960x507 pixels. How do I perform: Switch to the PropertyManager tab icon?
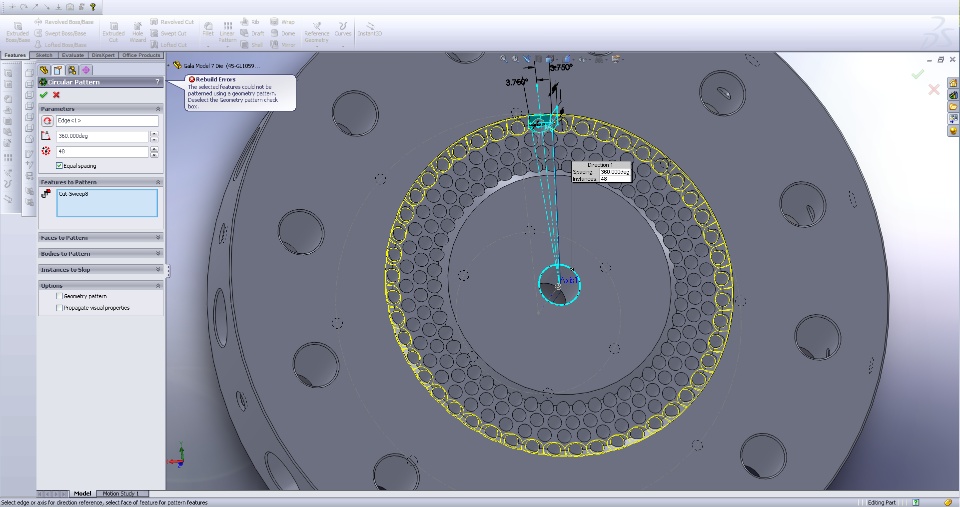click(x=58, y=70)
